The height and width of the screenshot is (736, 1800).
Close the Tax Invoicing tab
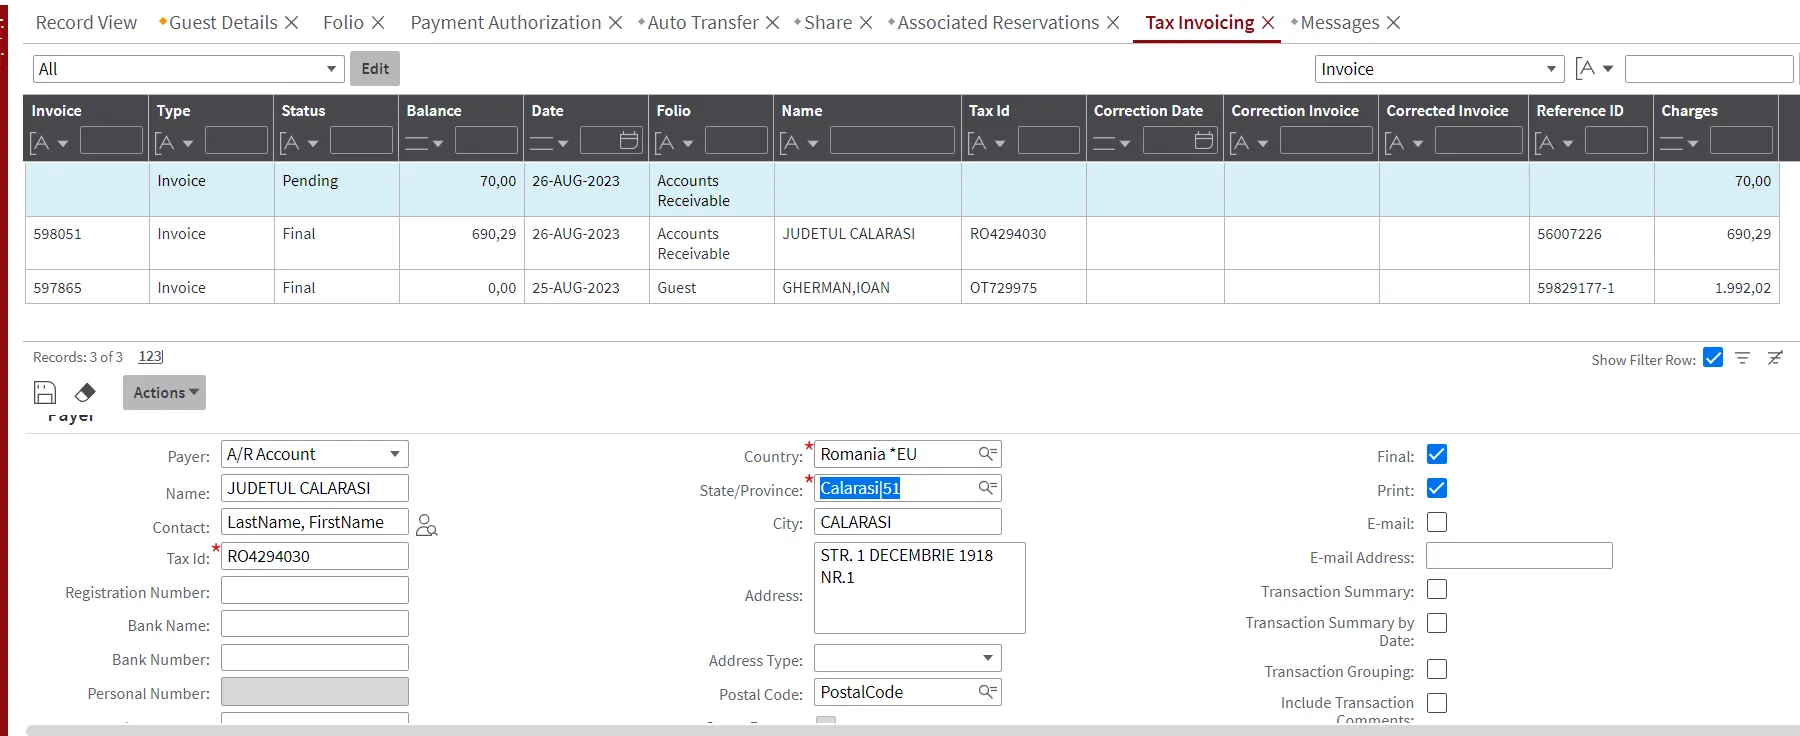[1268, 22]
